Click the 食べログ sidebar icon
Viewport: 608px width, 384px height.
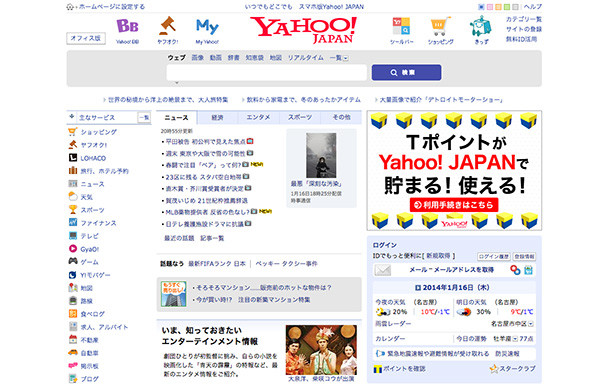73,313
